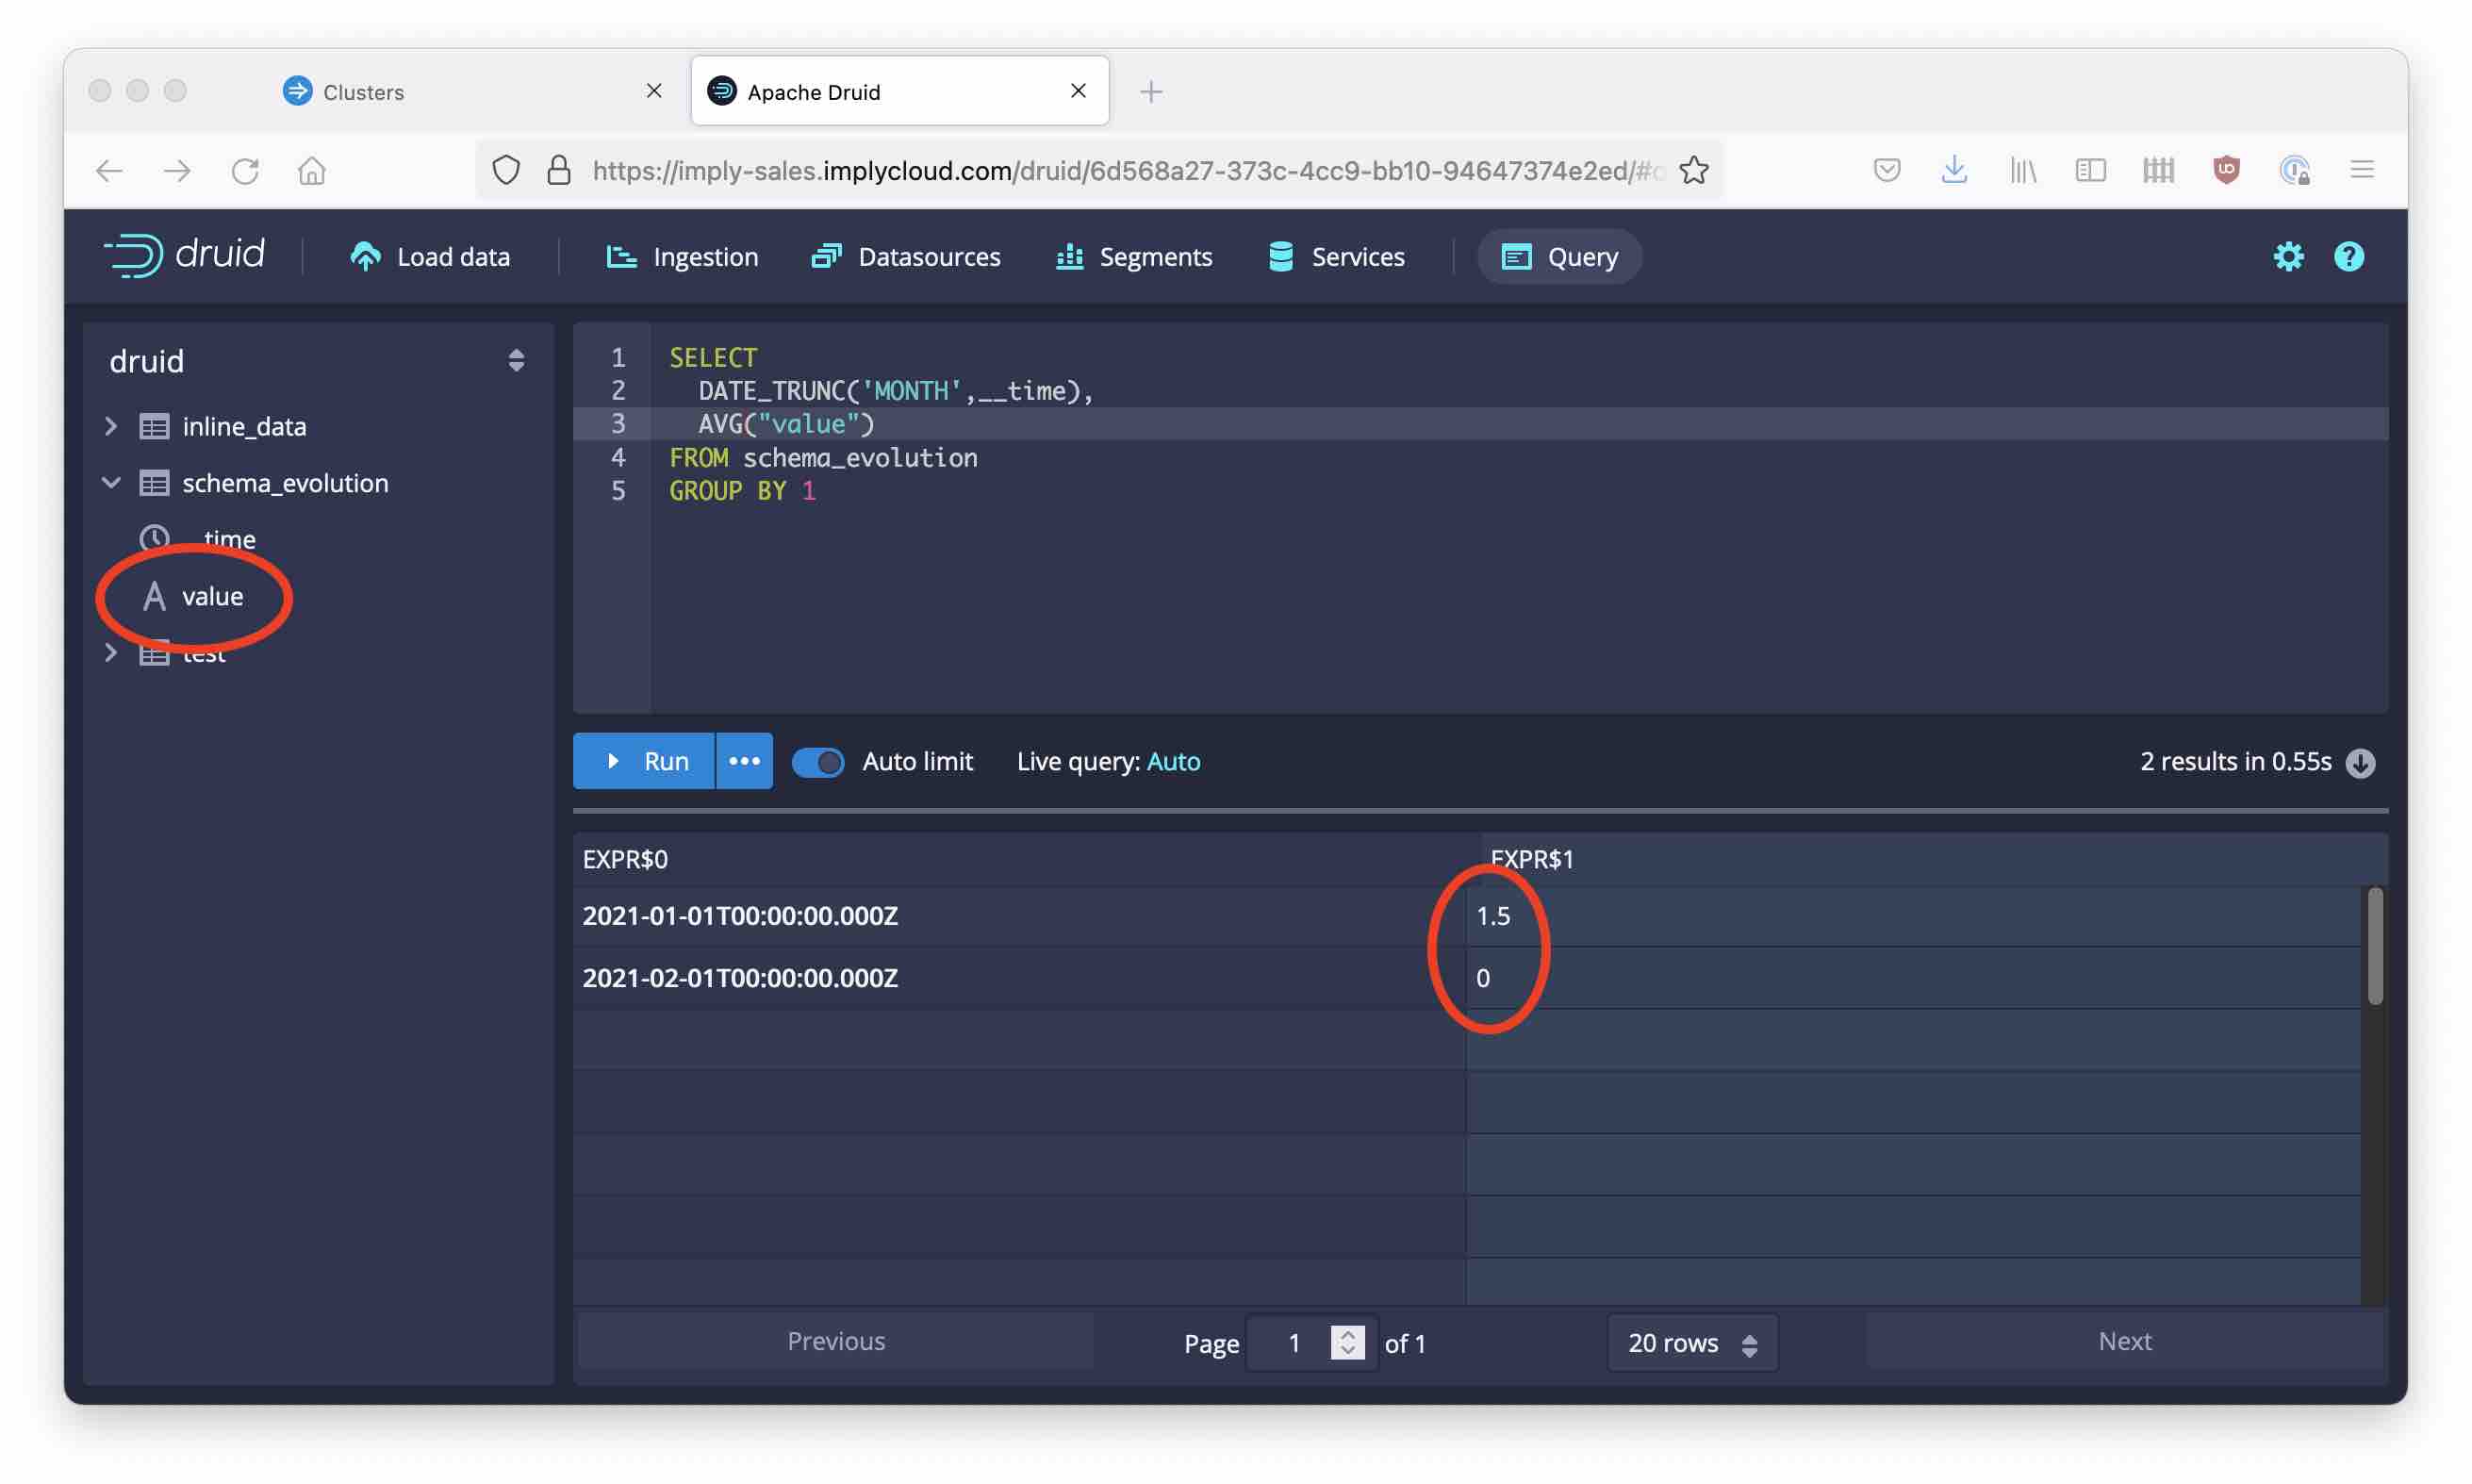Click the Help question mark icon
Image resolution: width=2472 pixels, height=1484 pixels.
click(2348, 255)
